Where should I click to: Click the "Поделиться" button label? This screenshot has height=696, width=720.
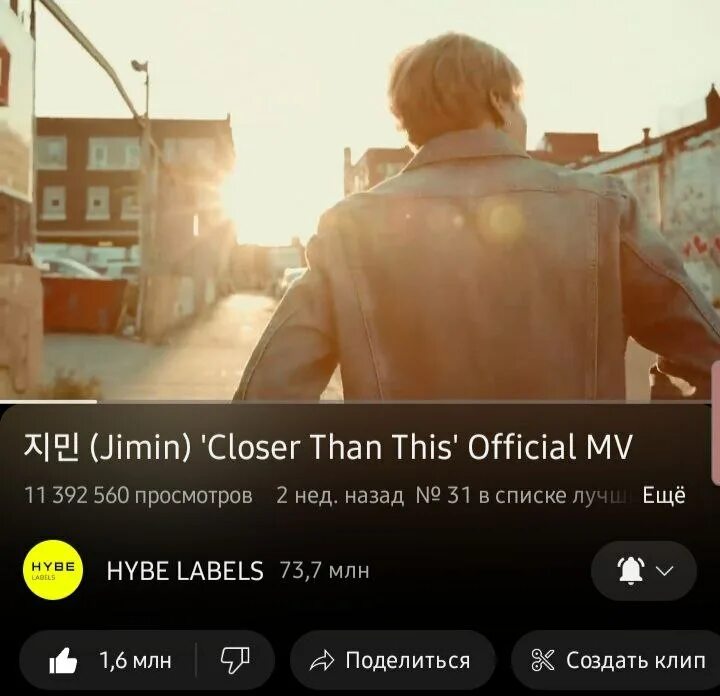pyautogui.click(x=408, y=661)
